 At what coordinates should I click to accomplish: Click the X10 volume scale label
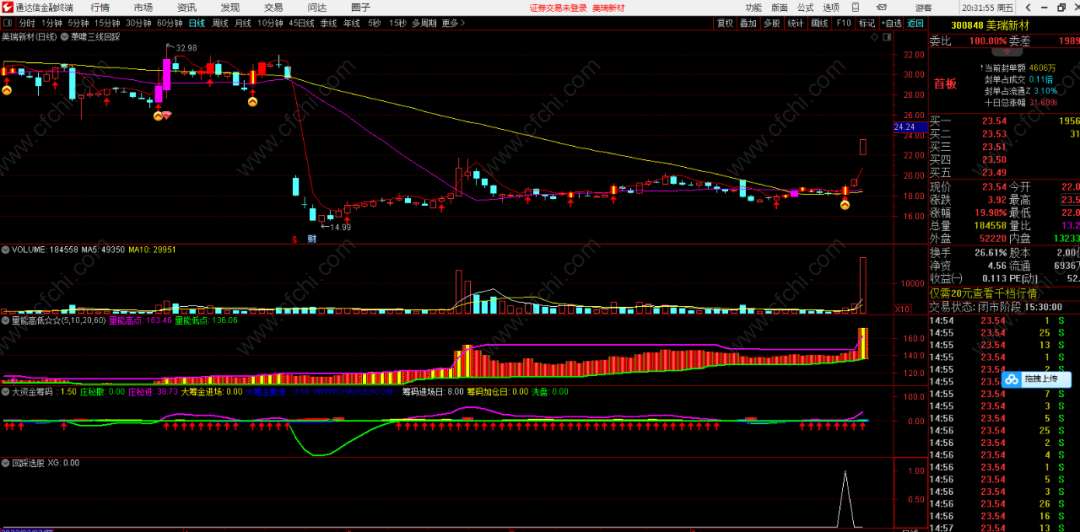[x=902, y=308]
